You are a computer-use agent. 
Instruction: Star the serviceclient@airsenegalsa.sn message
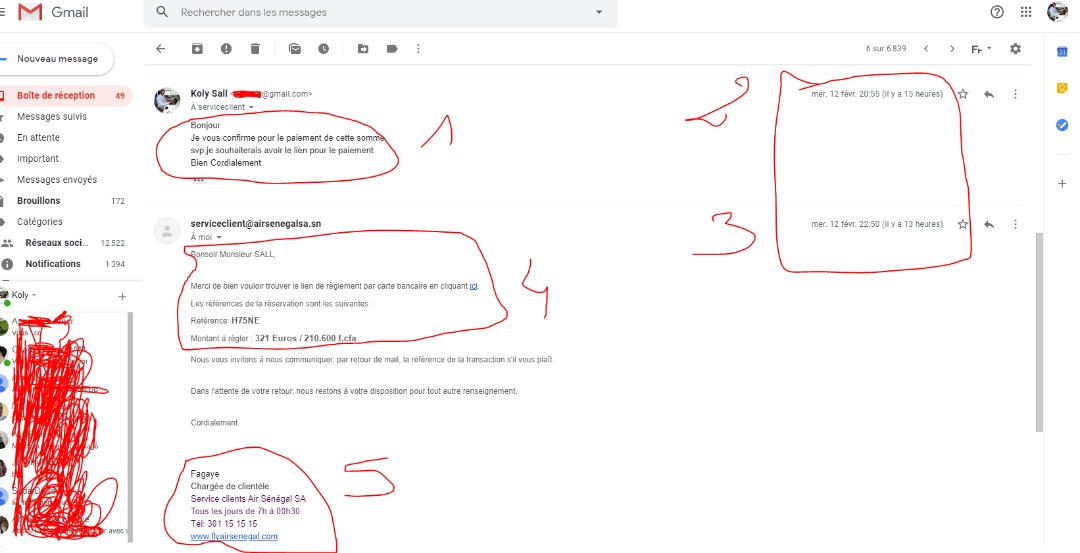(x=963, y=224)
